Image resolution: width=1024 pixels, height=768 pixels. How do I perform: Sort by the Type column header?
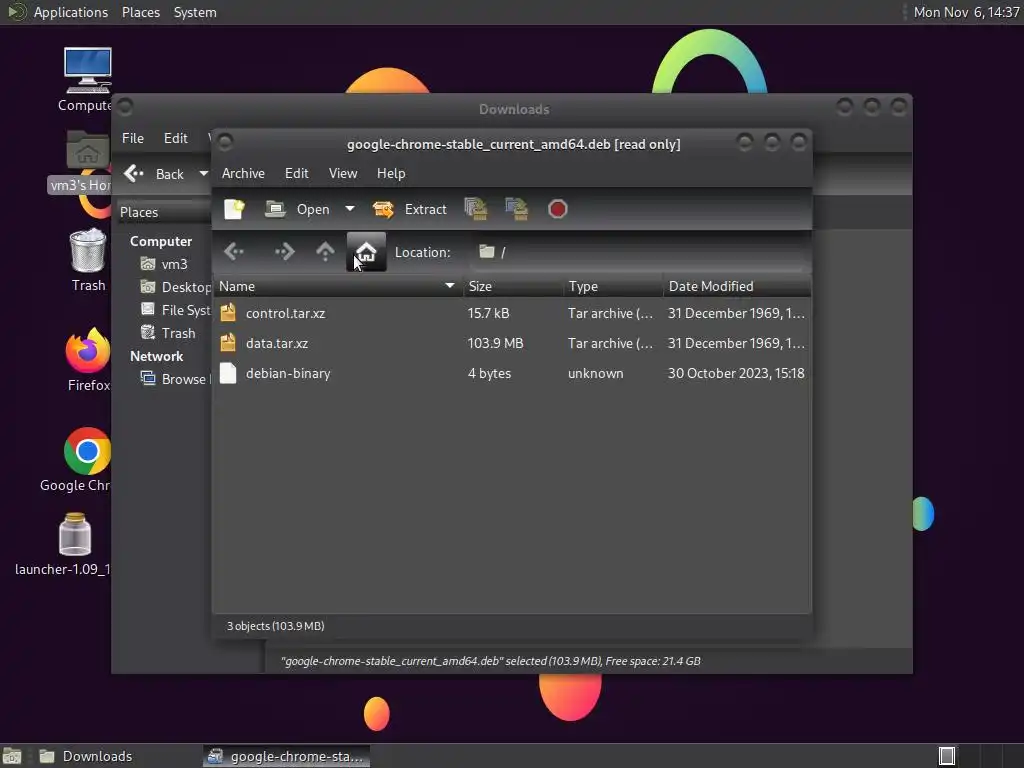613,286
